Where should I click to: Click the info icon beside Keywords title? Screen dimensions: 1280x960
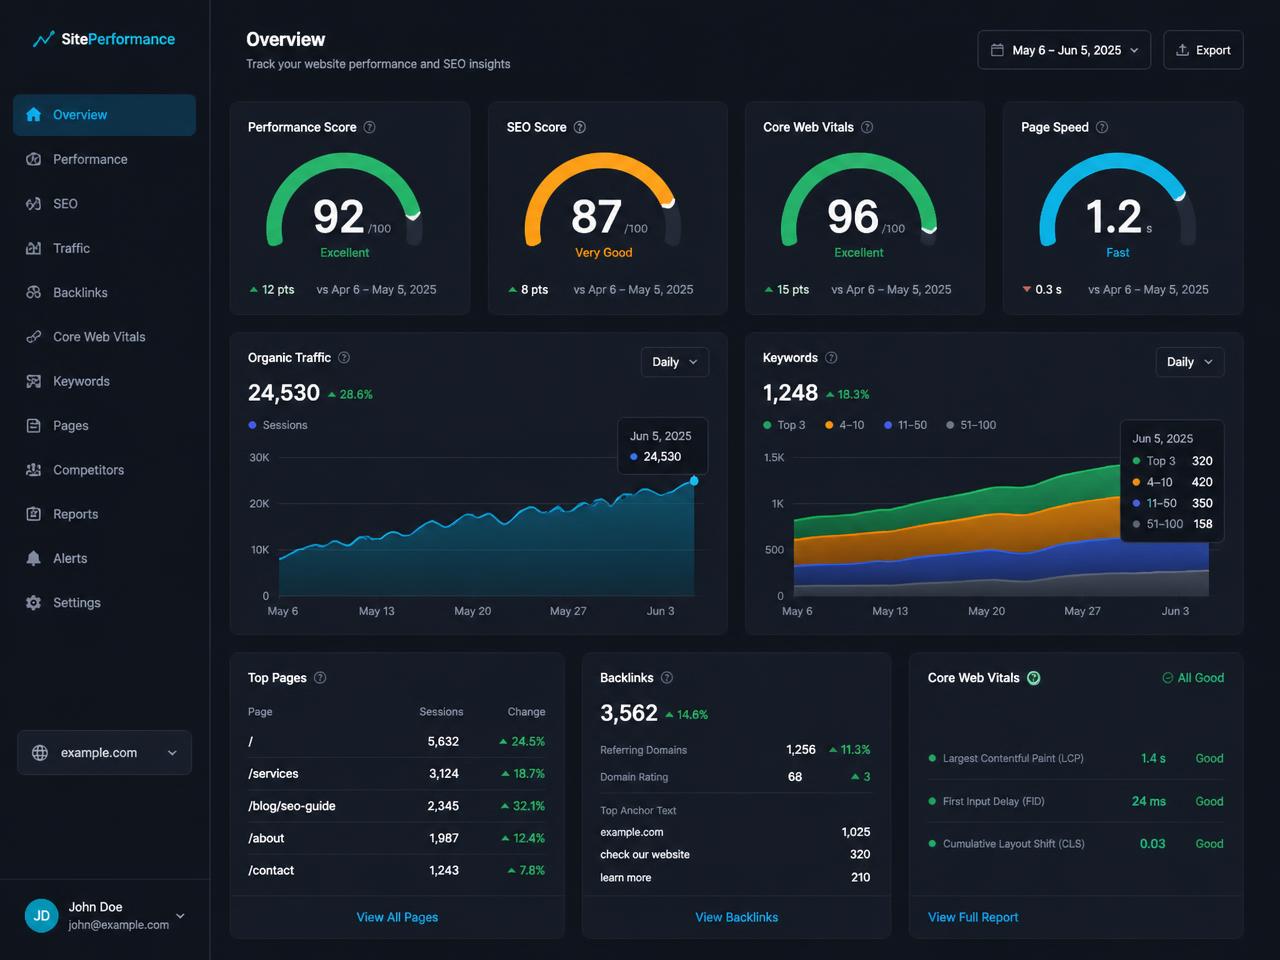(x=831, y=357)
